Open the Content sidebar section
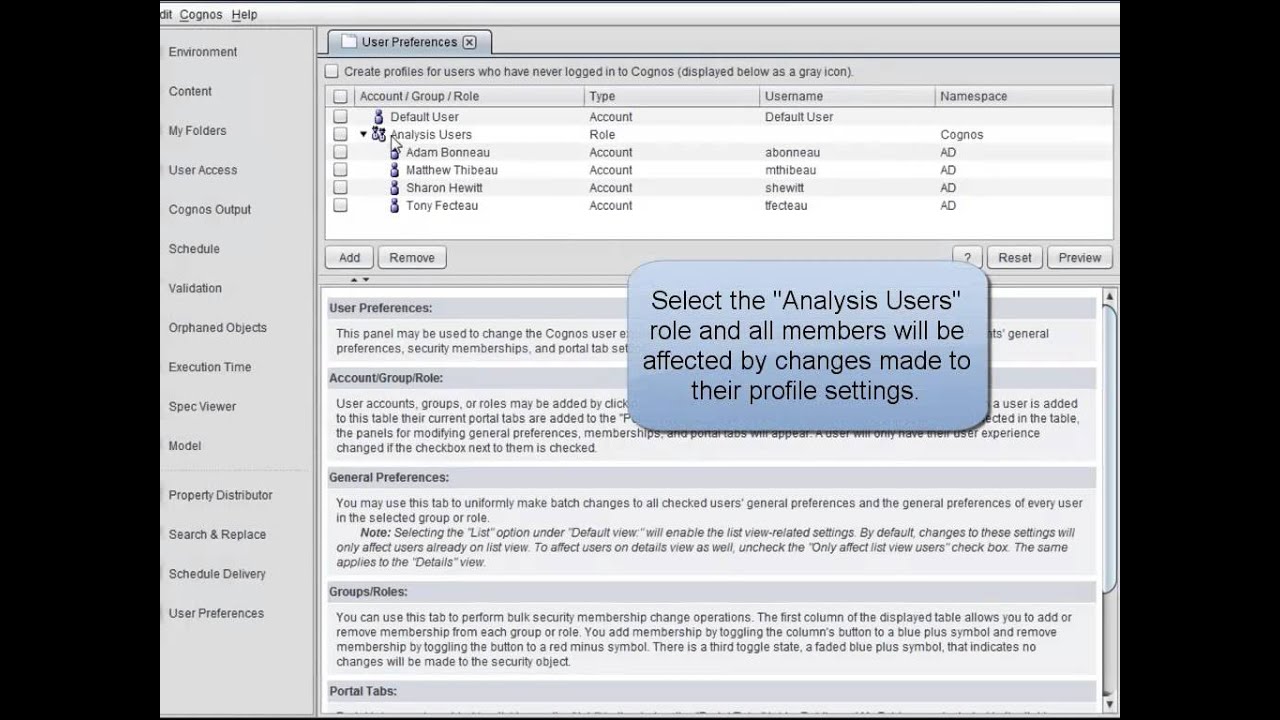The width and height of the screenshot is (1280, 720). (190, 91)
